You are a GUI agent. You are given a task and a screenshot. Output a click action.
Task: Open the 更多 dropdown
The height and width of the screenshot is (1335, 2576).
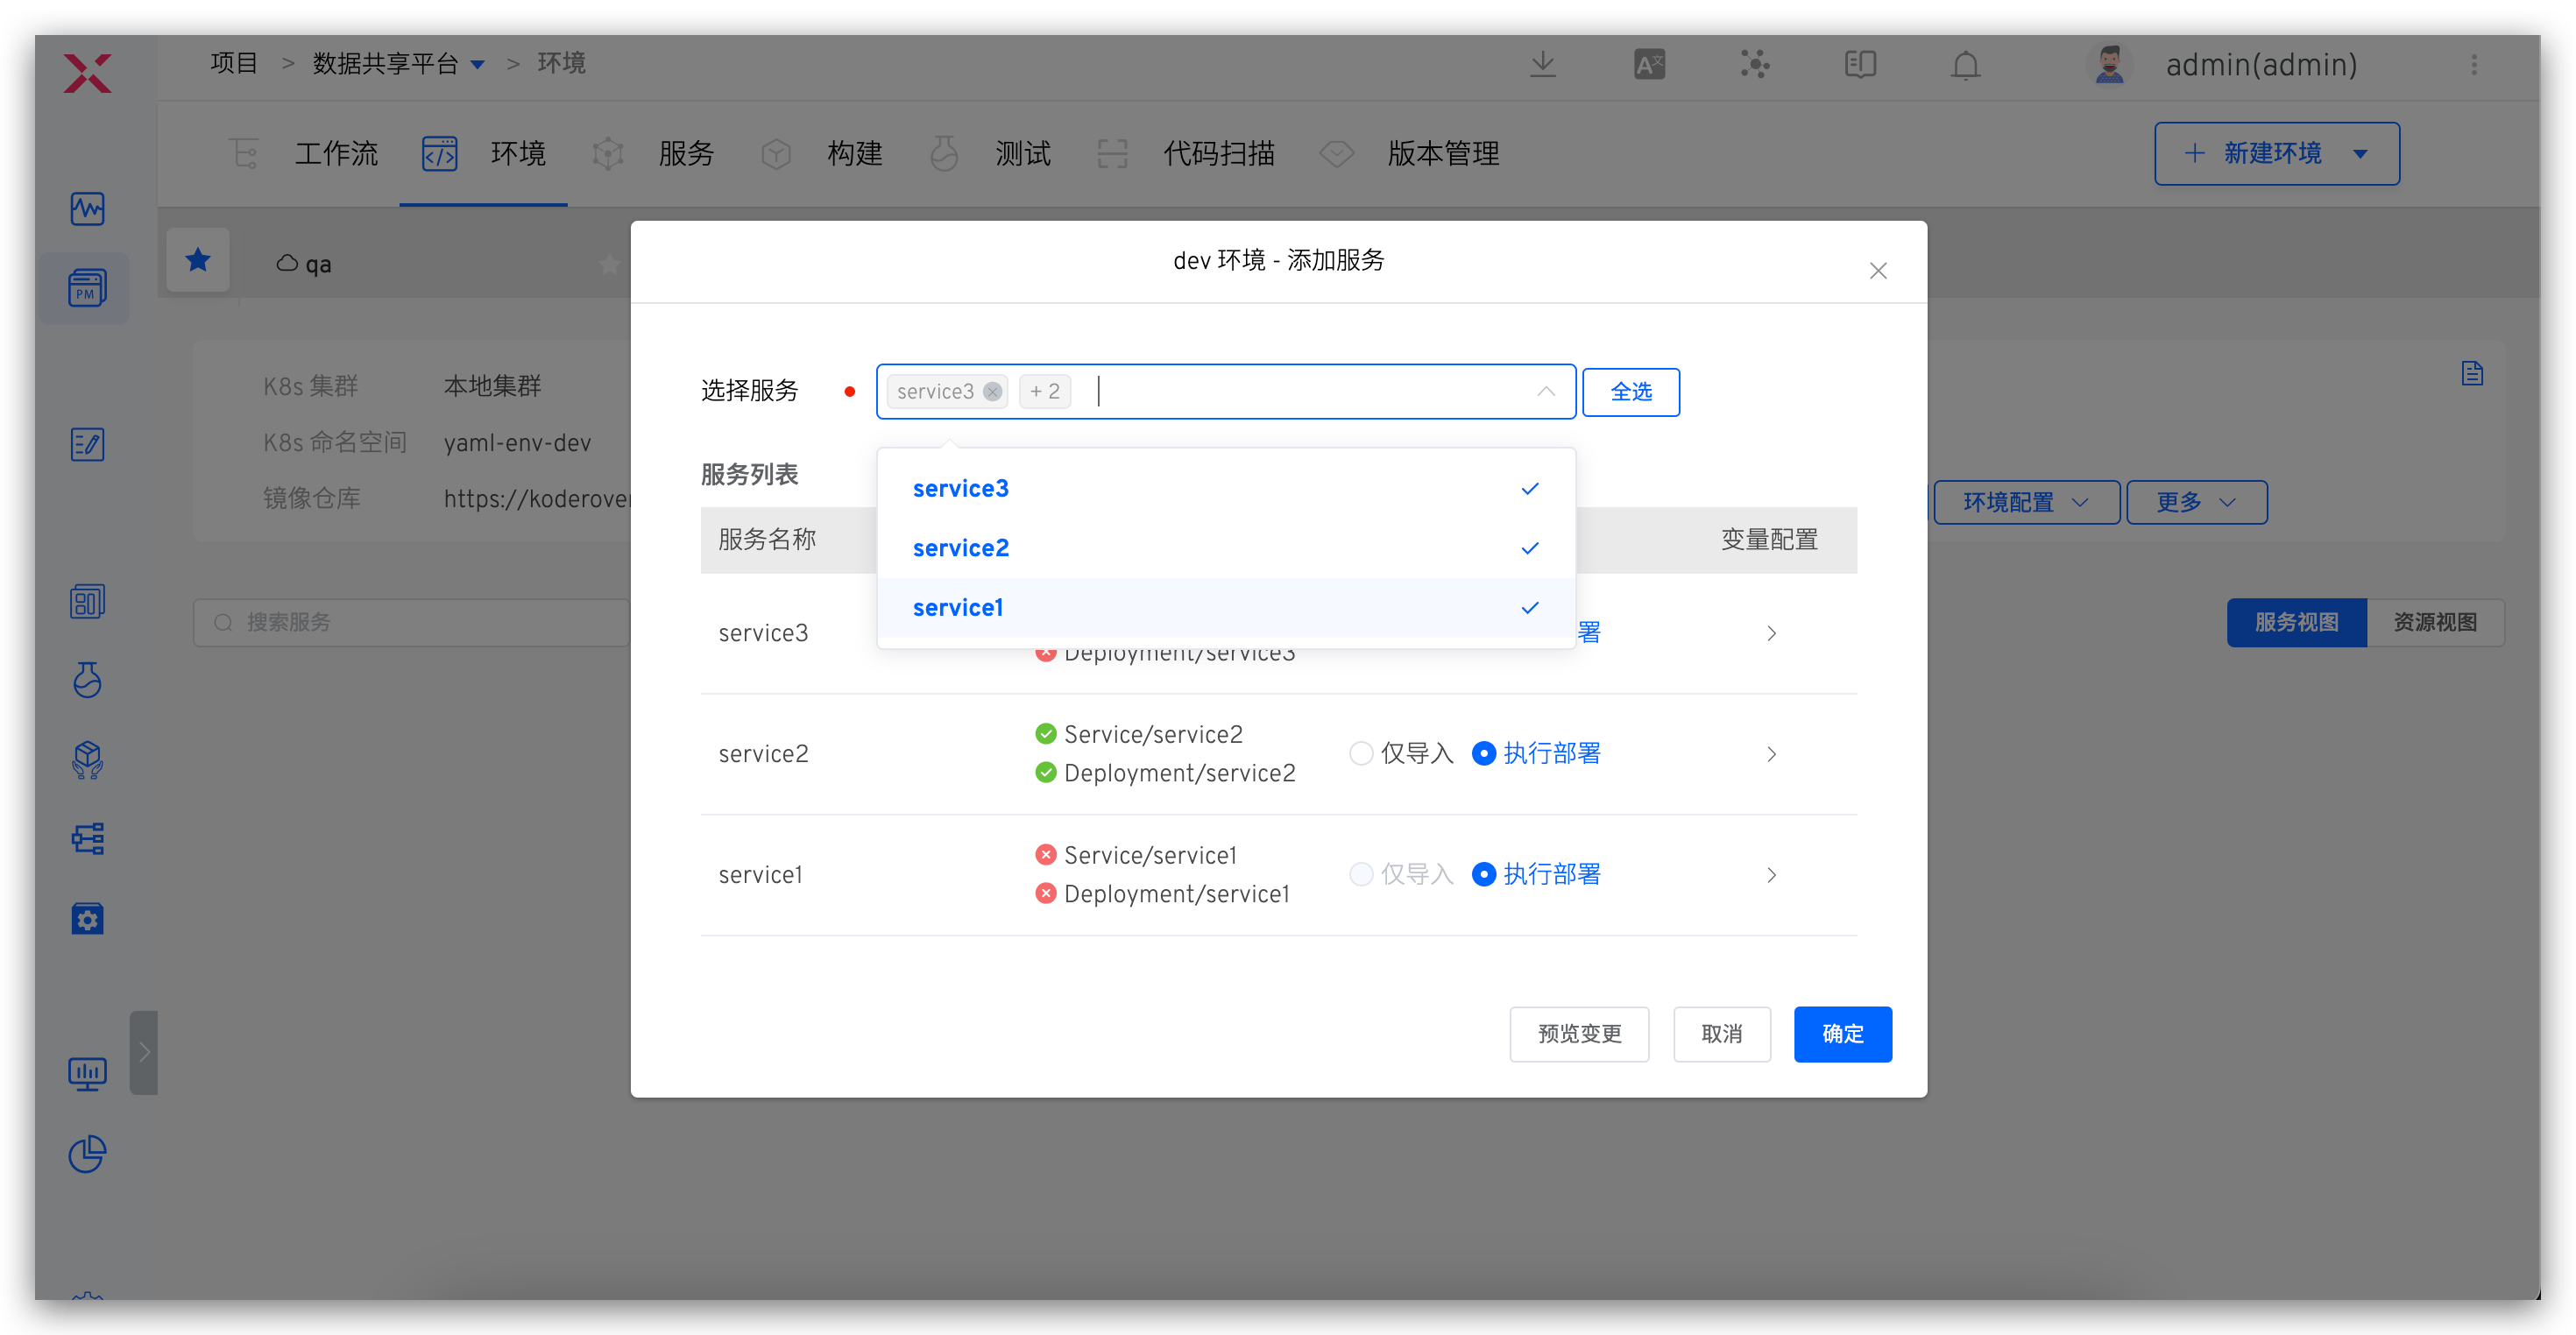point(2196,502)
